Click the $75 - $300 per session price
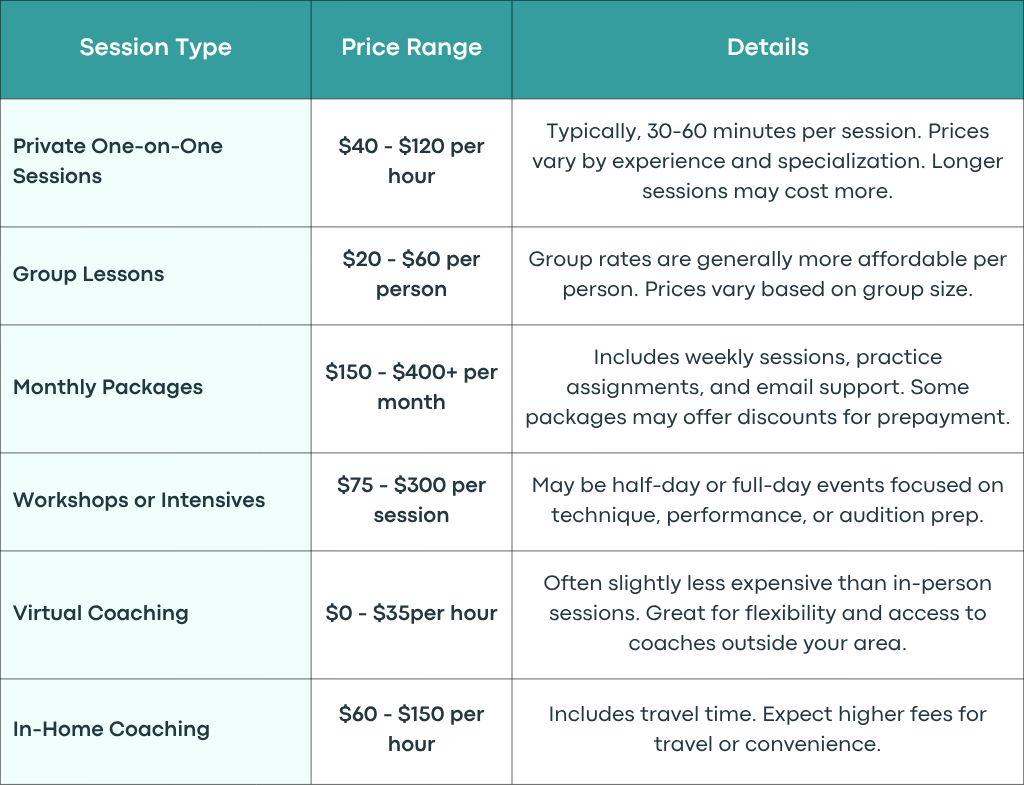 tap(411, 500)
